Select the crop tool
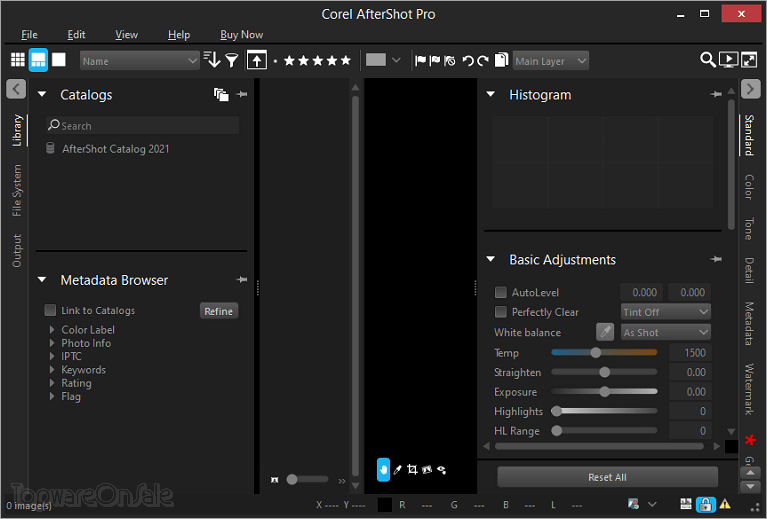The width and height of the screenshot is (767, 519). [412, 470]
